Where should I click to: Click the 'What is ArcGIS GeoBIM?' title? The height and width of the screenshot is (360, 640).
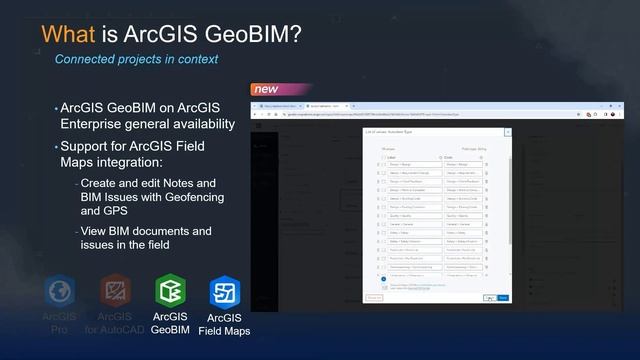click(x=171, y=34)
